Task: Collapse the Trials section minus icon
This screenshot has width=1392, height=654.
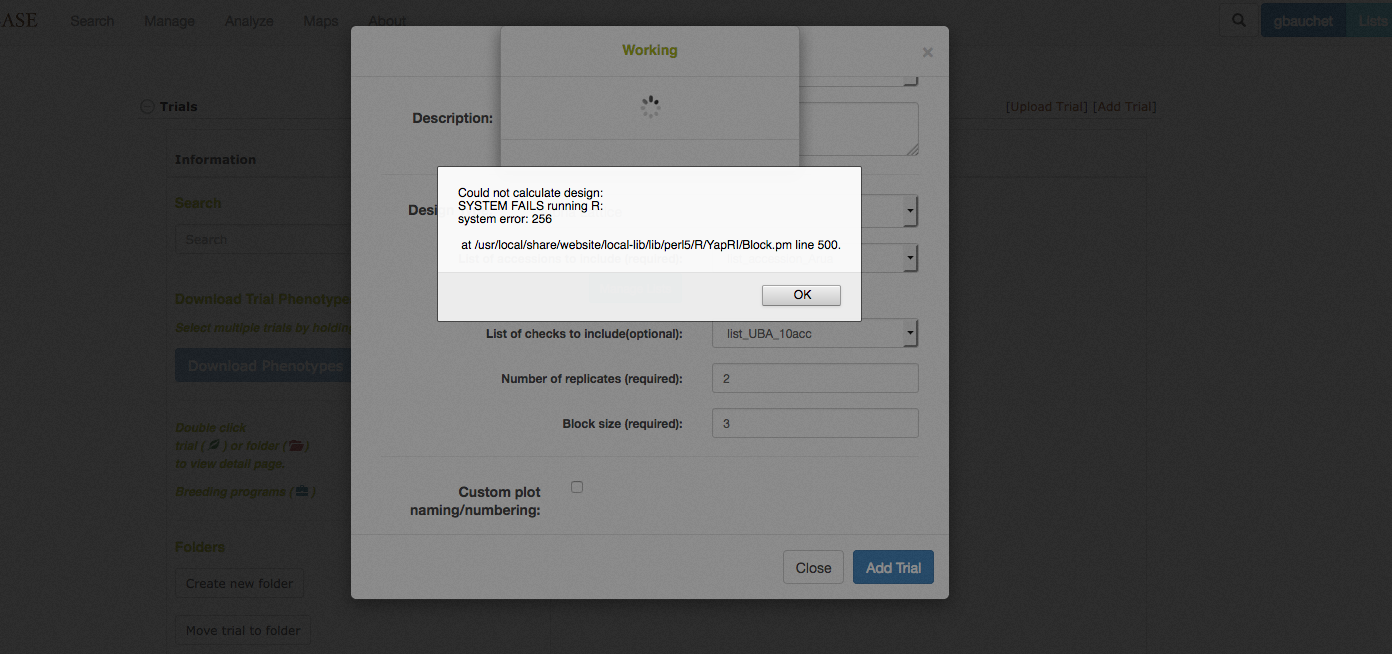Action: [147, 107]
